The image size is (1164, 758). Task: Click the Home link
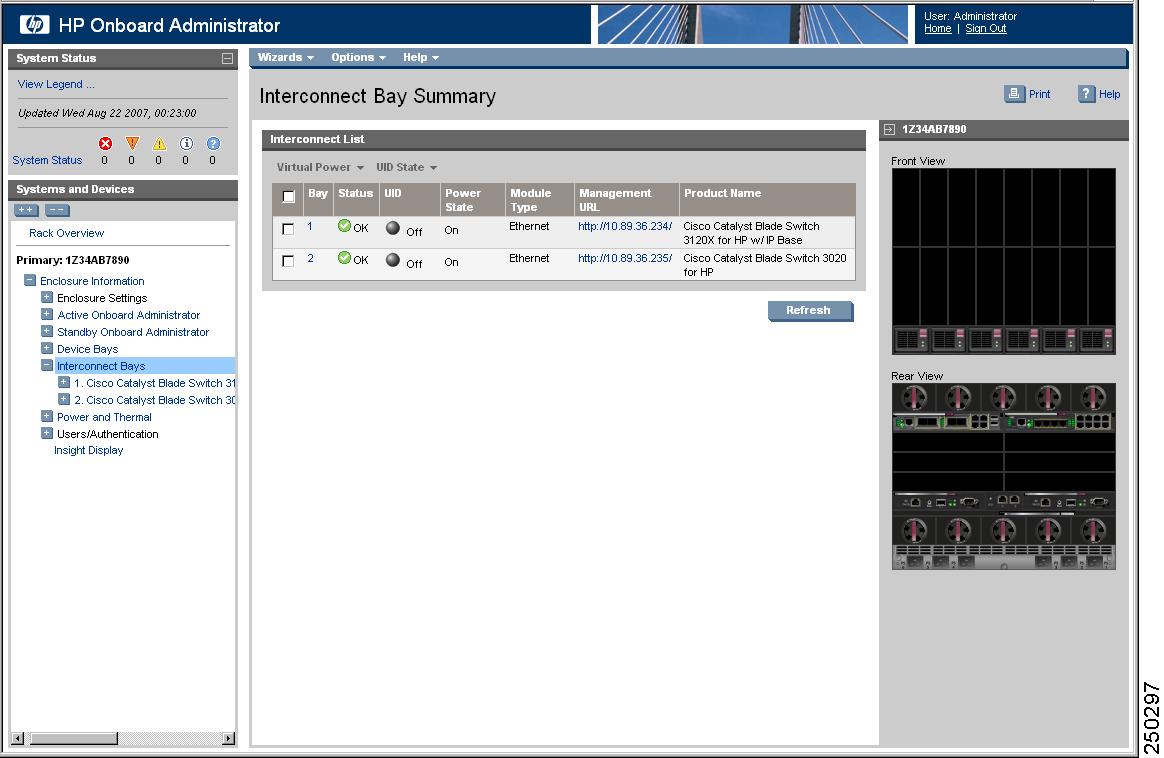[938, 28]
